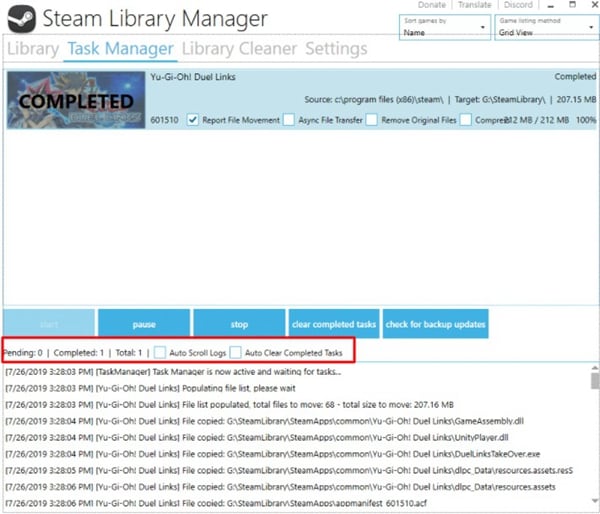This screenshot has height=514, width=600.
Task: Enable Auto Clear Completed Tasks checkbox
Action: (235, 352)
